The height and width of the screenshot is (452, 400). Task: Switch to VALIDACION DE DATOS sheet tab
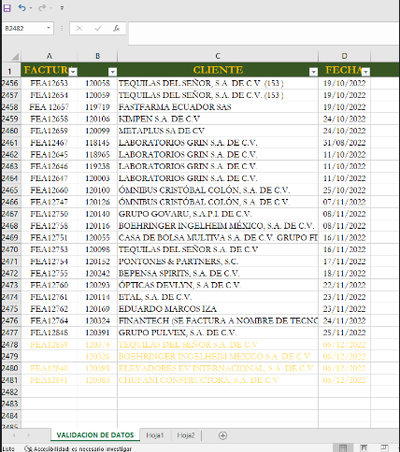click(95, 435)
